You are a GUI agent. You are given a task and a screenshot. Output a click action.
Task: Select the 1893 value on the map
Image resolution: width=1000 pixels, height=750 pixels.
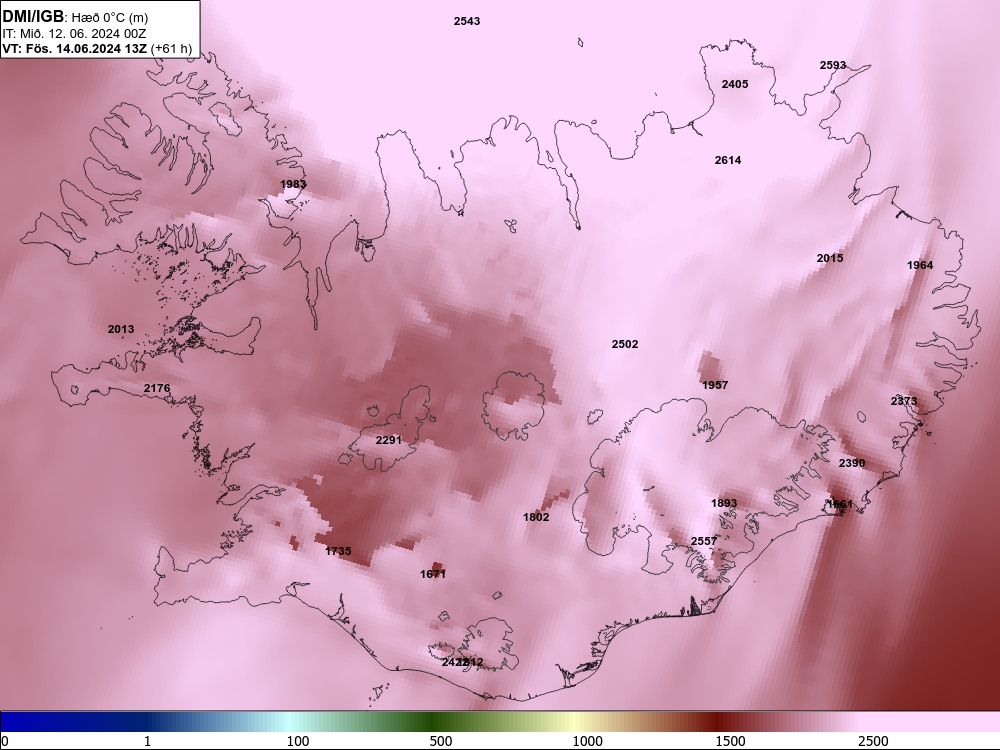click(x=724, y=504)
